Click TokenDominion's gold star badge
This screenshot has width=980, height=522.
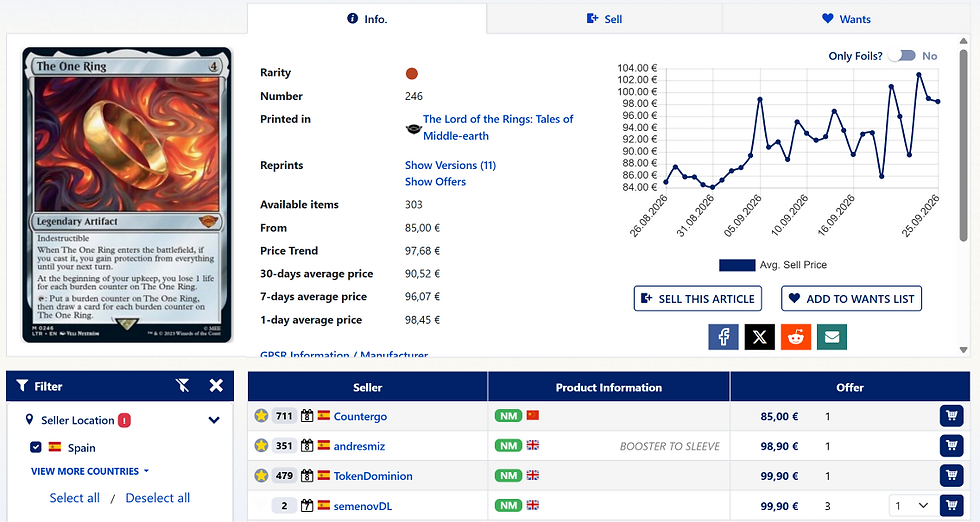pyautogui.click(x=261, y=475)
